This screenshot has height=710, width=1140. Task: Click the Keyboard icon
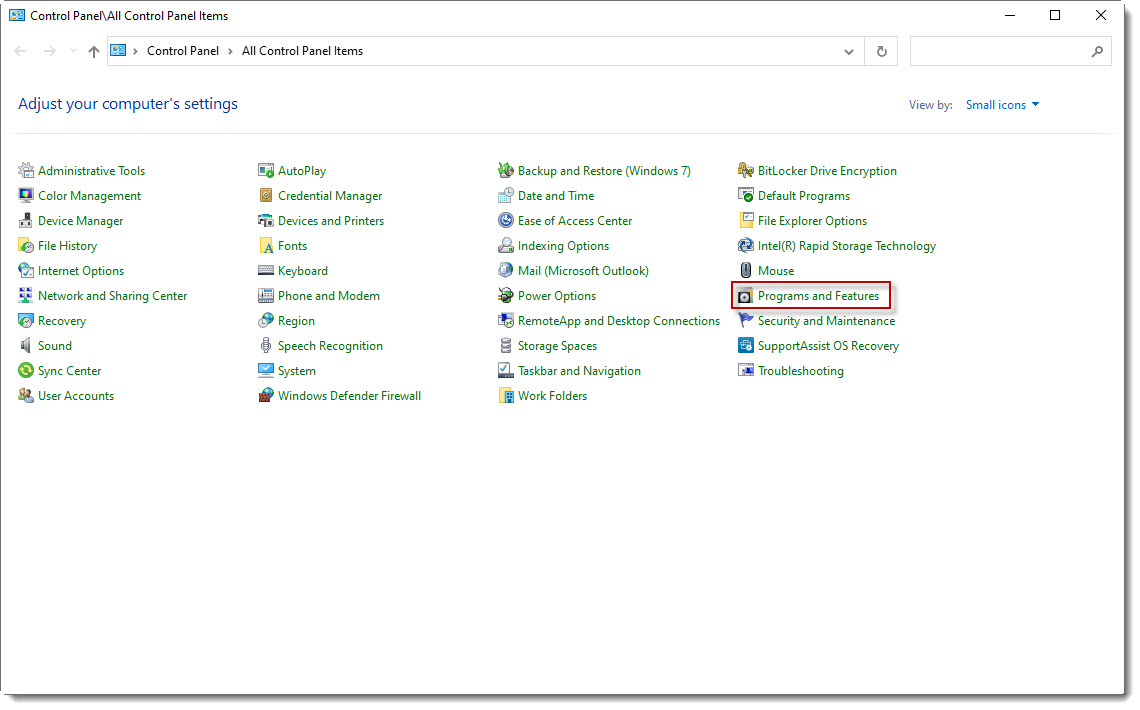point(266,271)
